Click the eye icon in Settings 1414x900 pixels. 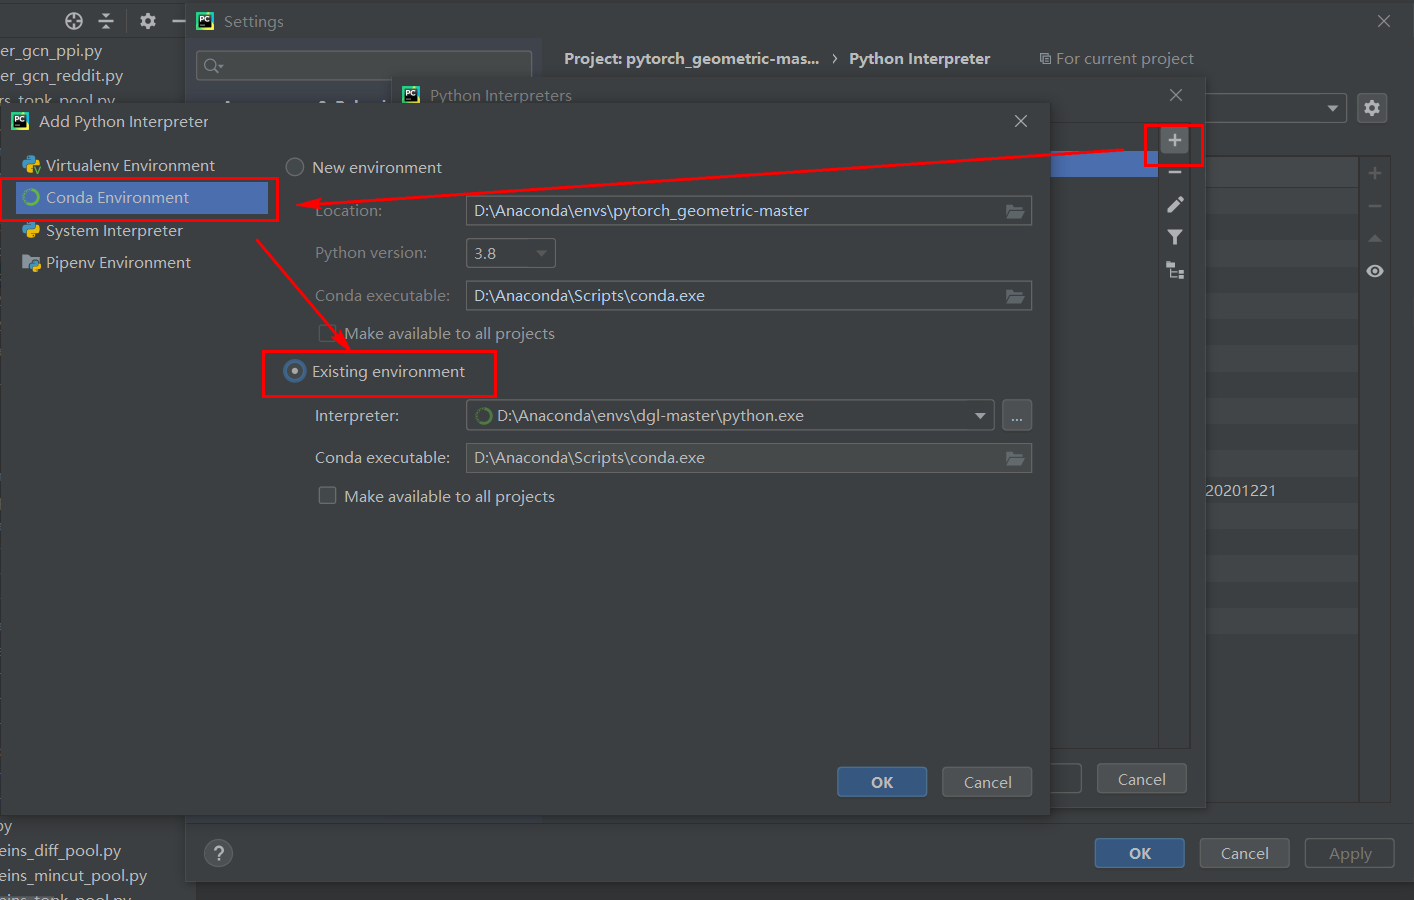tap(1375, 271)
